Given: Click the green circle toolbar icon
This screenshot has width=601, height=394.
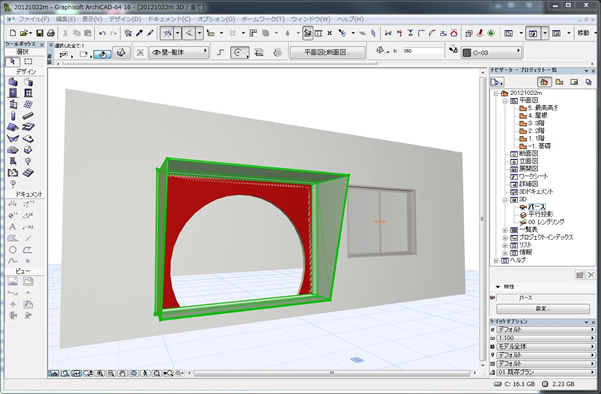Looking at the screenshot, I should click(x=491, y=33).
